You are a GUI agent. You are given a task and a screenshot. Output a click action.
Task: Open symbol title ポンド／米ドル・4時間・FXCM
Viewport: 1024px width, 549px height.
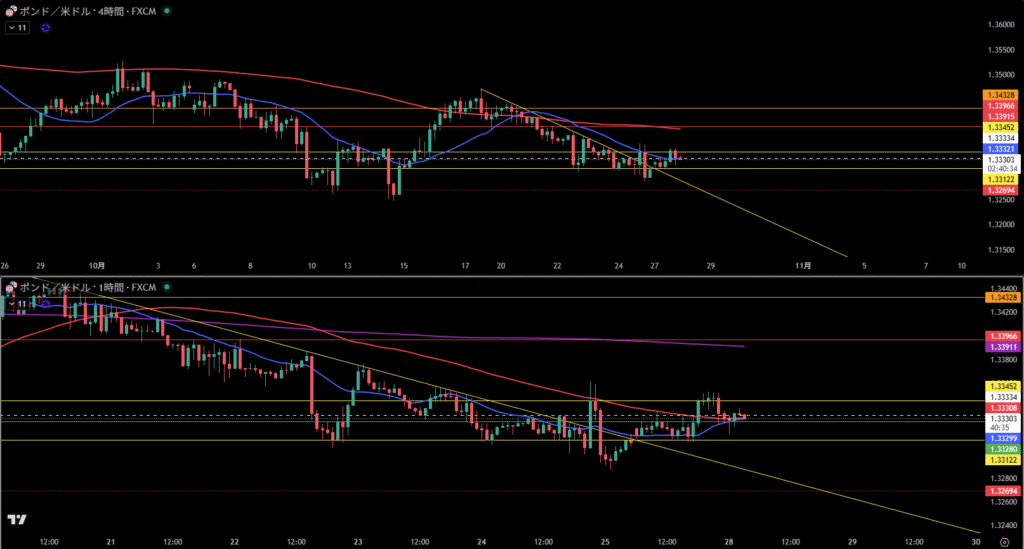[x=88, y=11]
